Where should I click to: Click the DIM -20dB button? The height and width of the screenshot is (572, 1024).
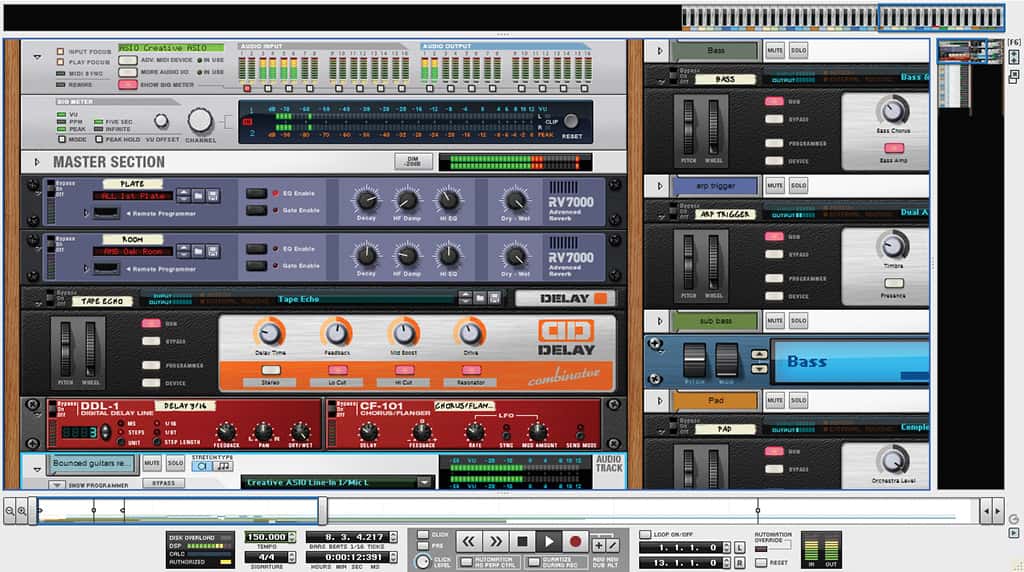(413, 161)
